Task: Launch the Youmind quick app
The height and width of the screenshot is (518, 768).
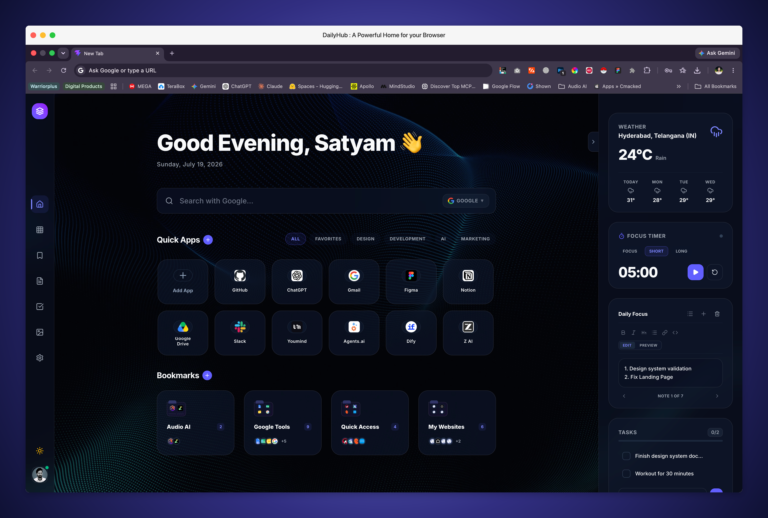Action: tap(297, 333)
